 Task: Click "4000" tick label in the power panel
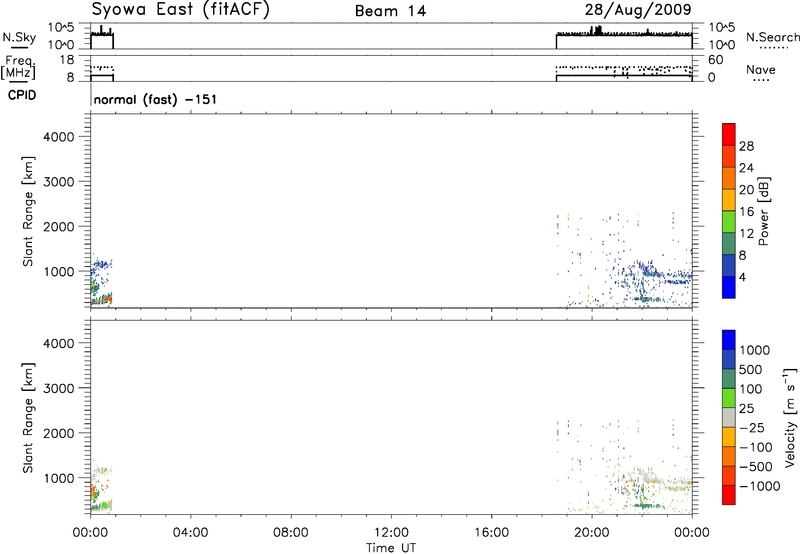click(x=59, y=137)
